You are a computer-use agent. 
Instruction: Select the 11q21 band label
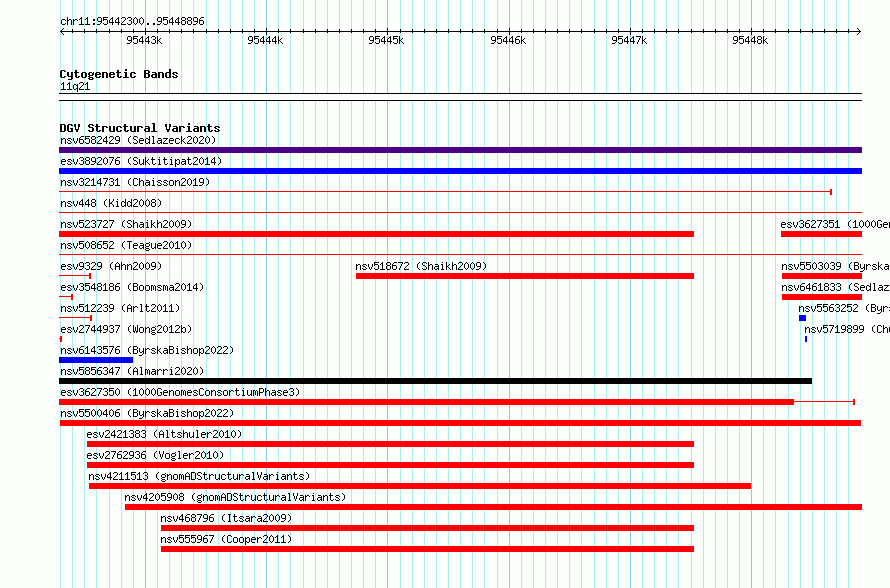(x=75, y=86)
